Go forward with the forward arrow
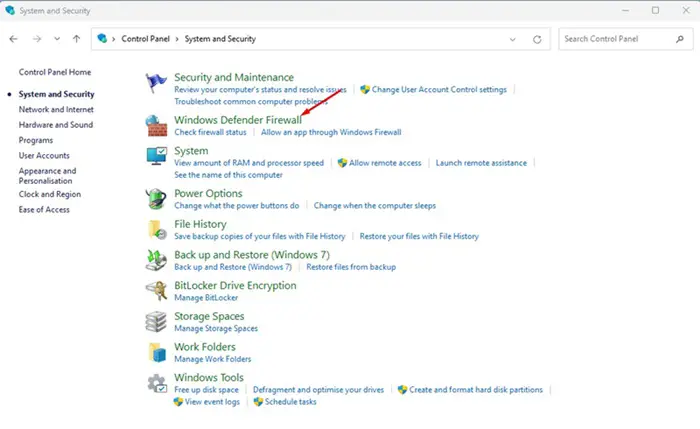 37,39
